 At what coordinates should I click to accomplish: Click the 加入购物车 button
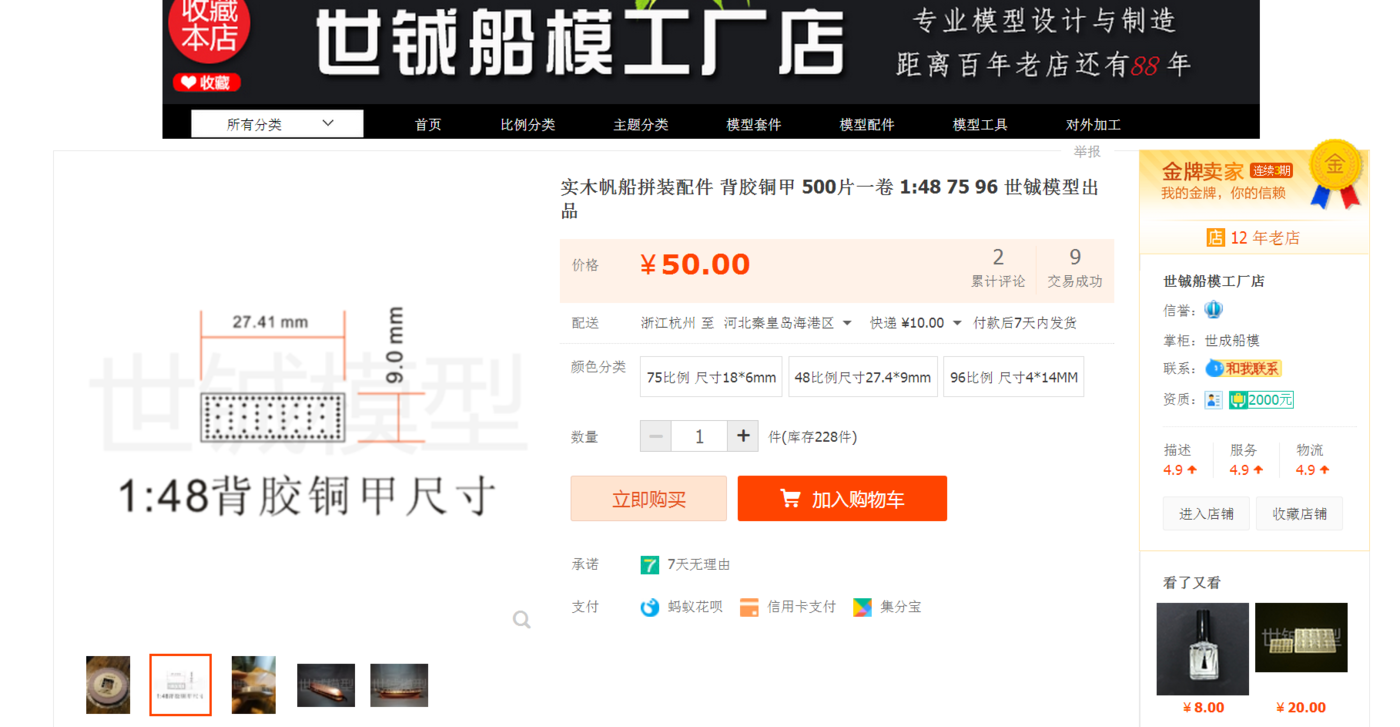(842, 499)
